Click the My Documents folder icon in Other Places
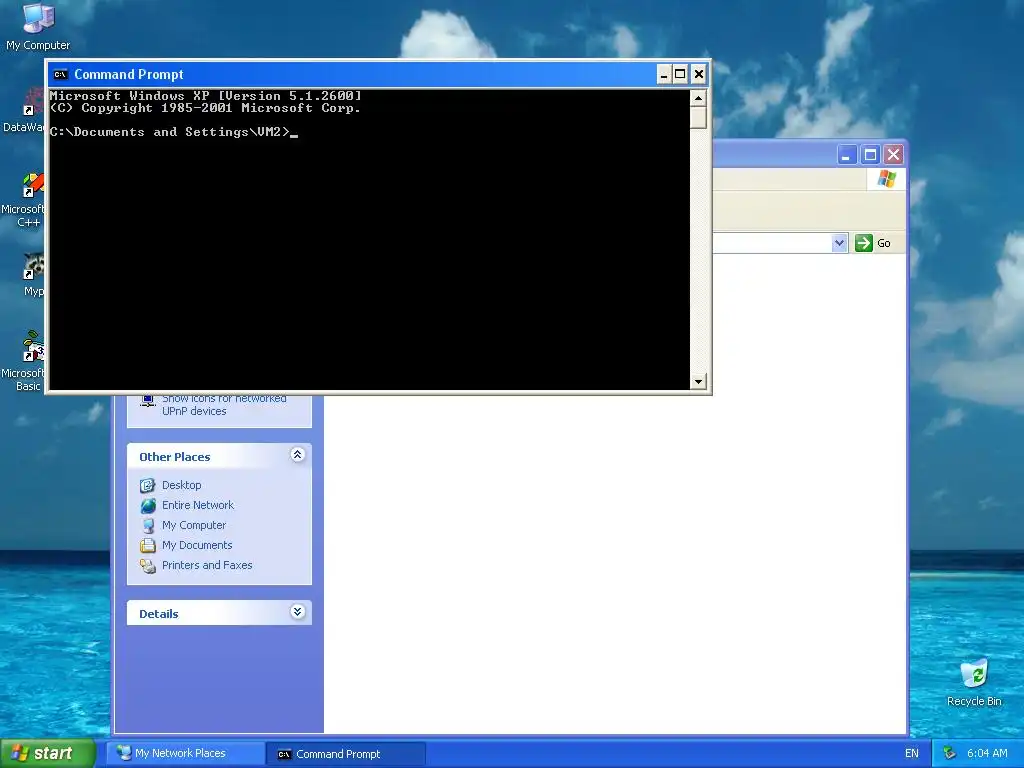The image size is (1024, 768). click(148, 546)
